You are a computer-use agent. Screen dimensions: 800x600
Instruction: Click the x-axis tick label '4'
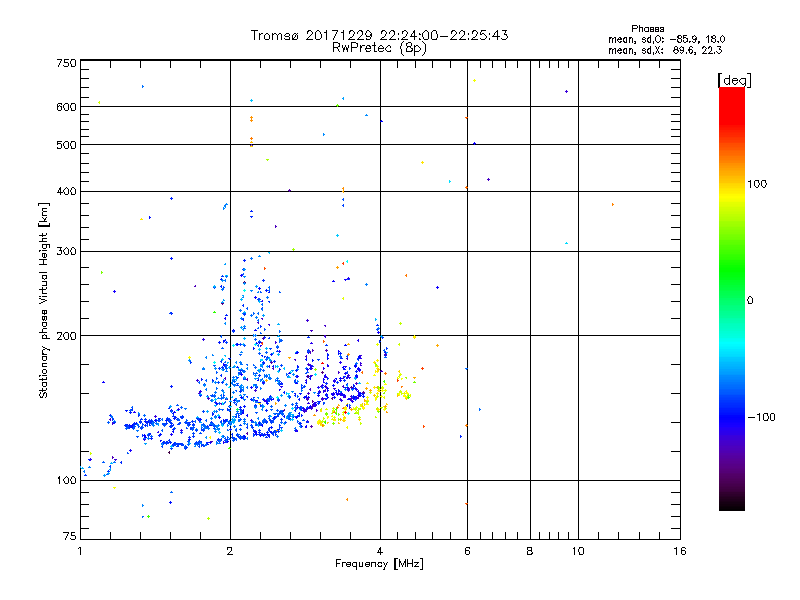click(380, 551)
